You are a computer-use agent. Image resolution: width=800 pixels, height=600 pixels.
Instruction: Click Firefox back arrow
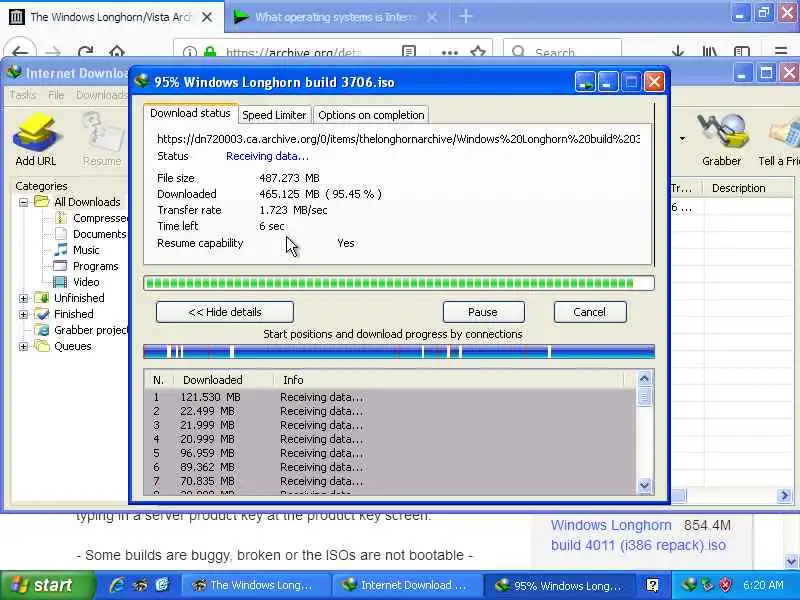(x=20, y=52)
